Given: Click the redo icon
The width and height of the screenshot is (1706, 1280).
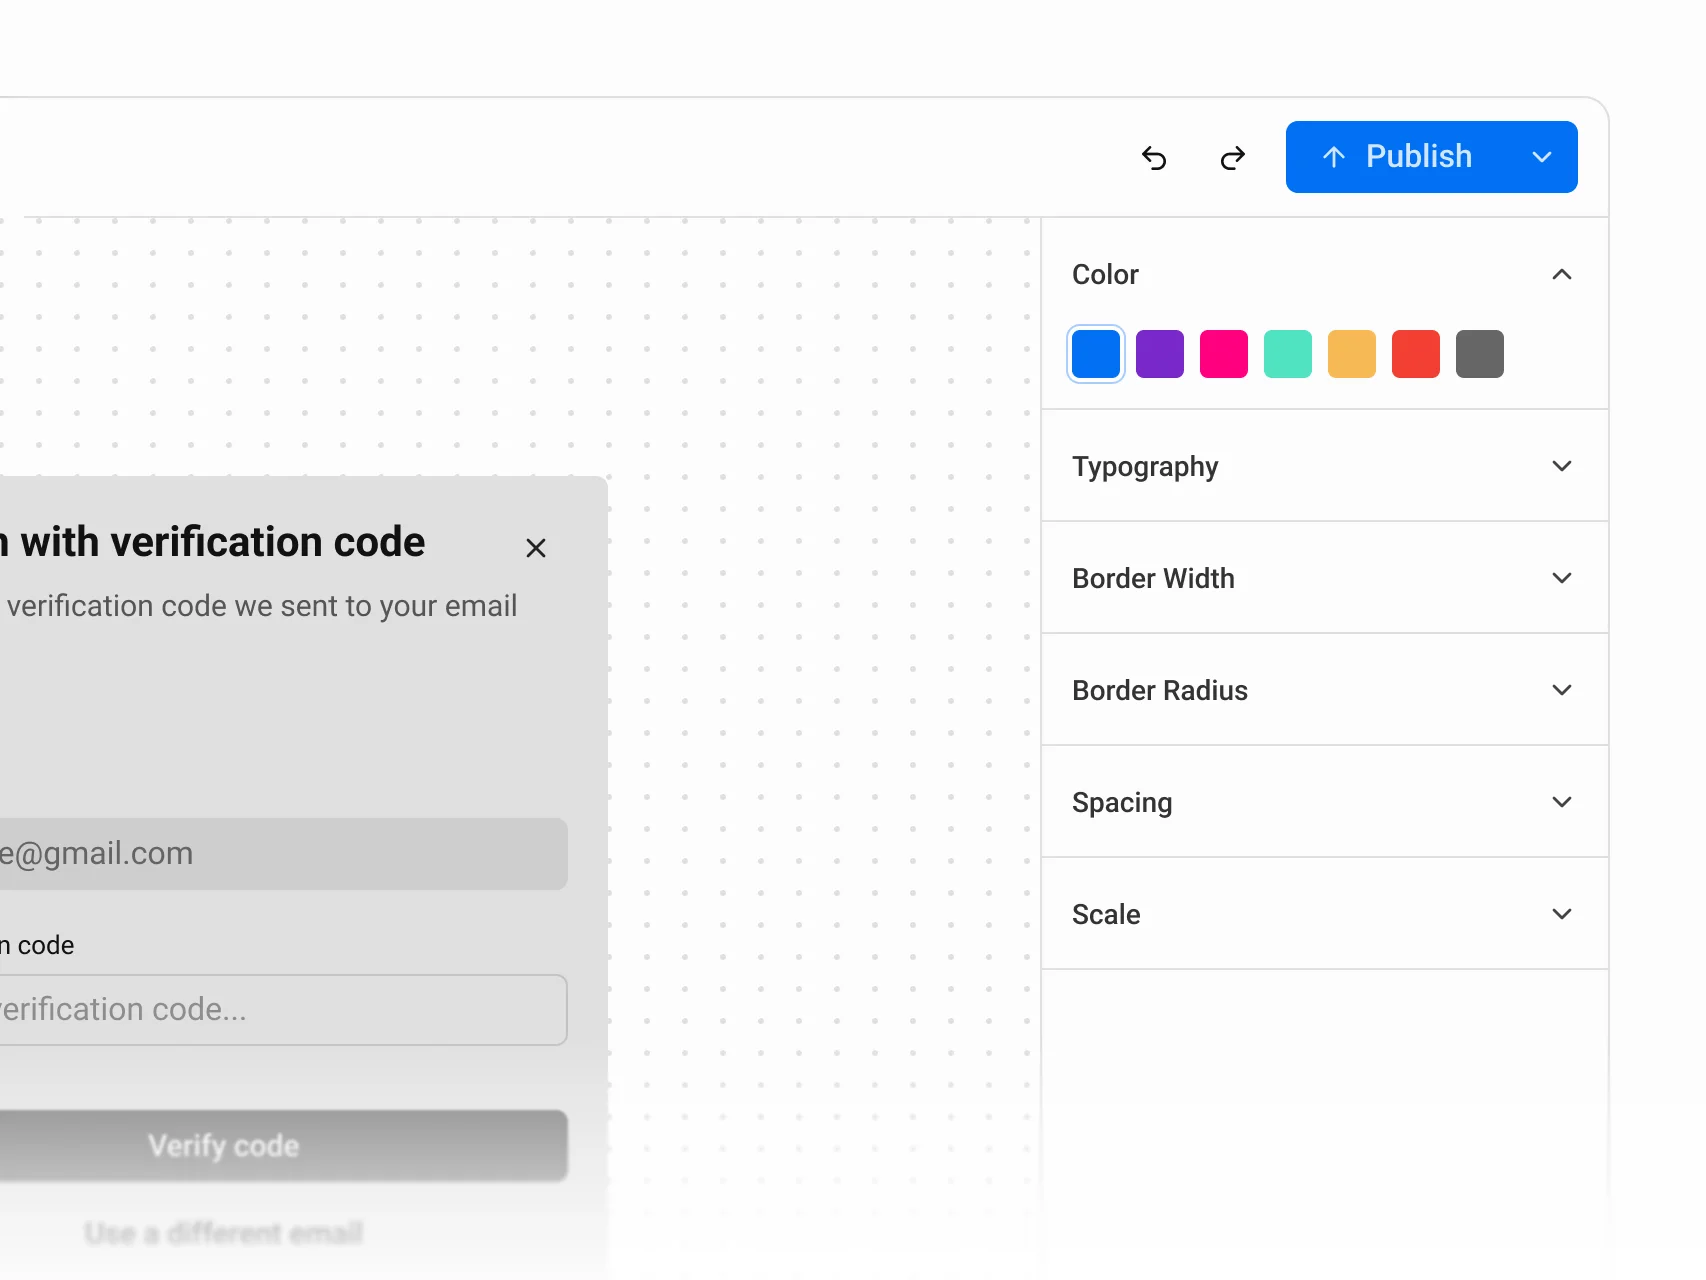Looking at the screenshot, I should [x=1232, y=158].
